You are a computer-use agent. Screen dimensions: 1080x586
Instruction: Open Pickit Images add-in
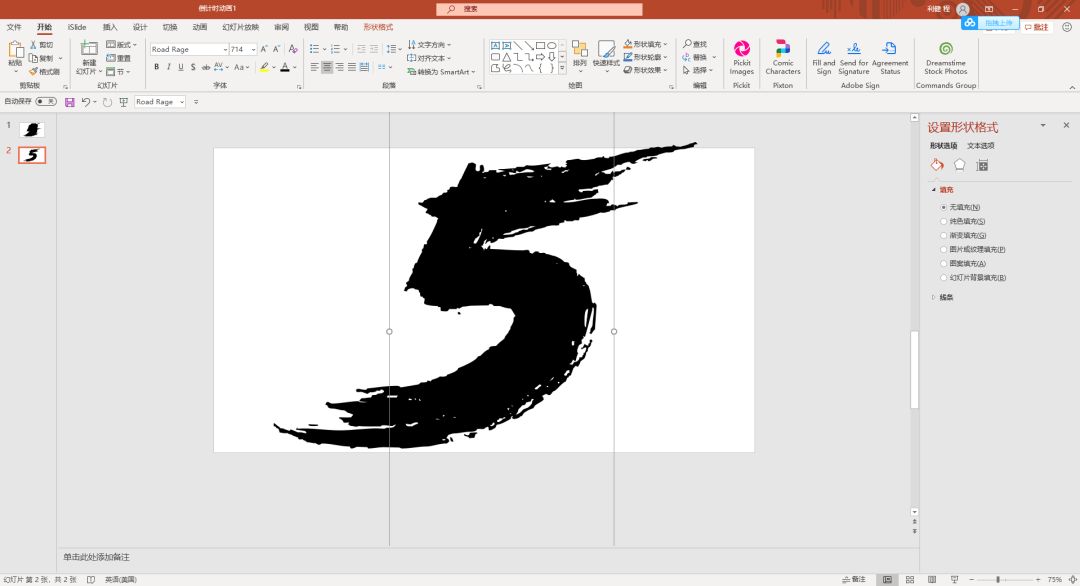[741, 58]
